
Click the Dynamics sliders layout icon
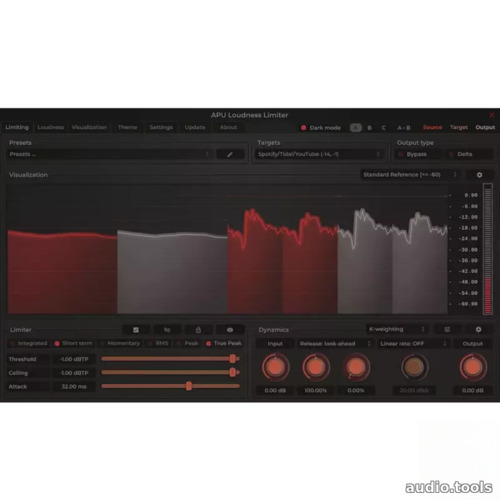coord(447,329)
